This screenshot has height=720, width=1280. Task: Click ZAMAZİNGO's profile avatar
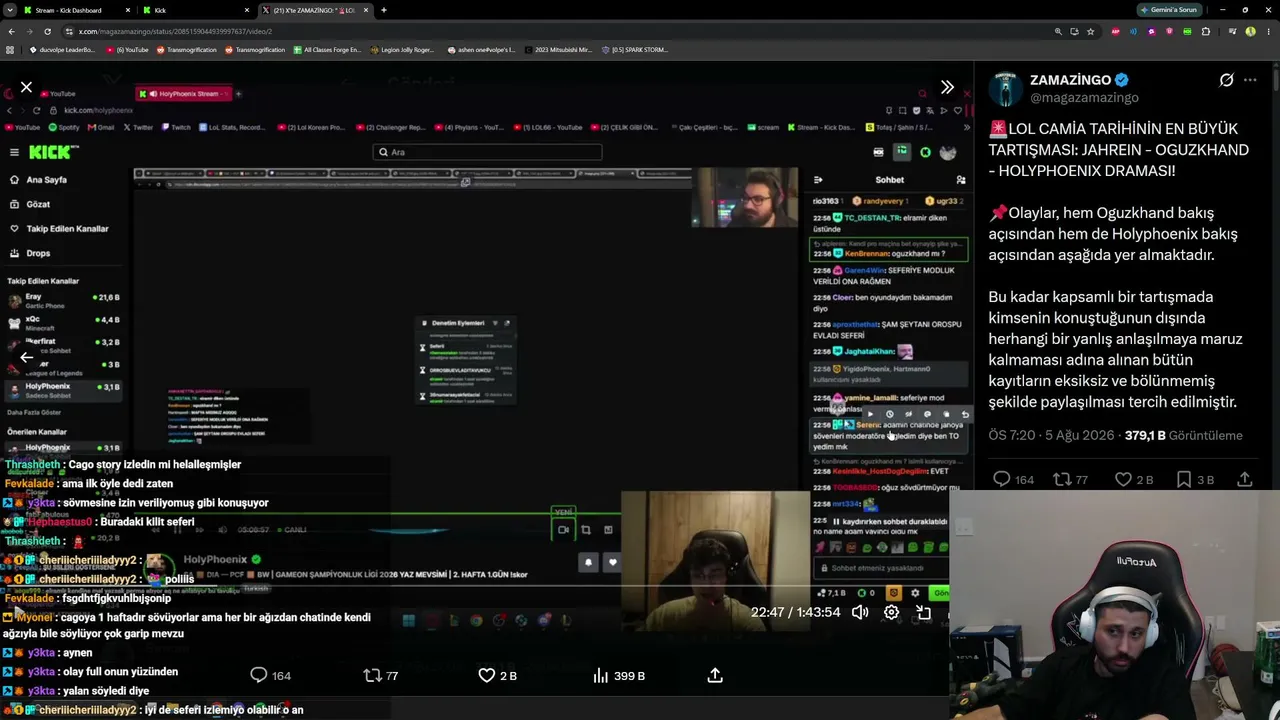(1005, 89)
